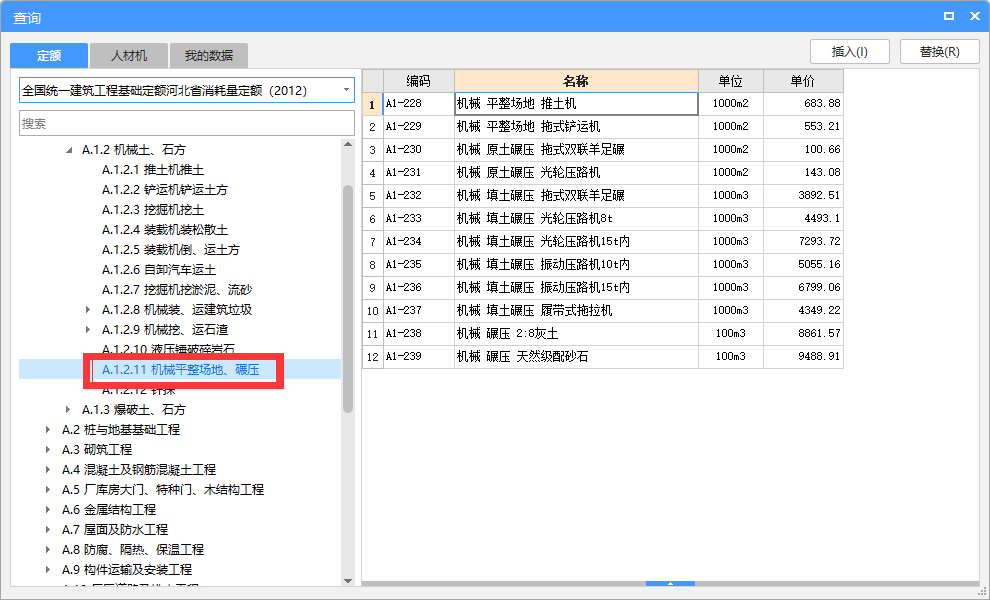The height and width of the screenshot is (600, 990).
Task: Select row 机械 填土碾压 光轮压路机8t
Action: pyautogui.click(x=576, y=219)
